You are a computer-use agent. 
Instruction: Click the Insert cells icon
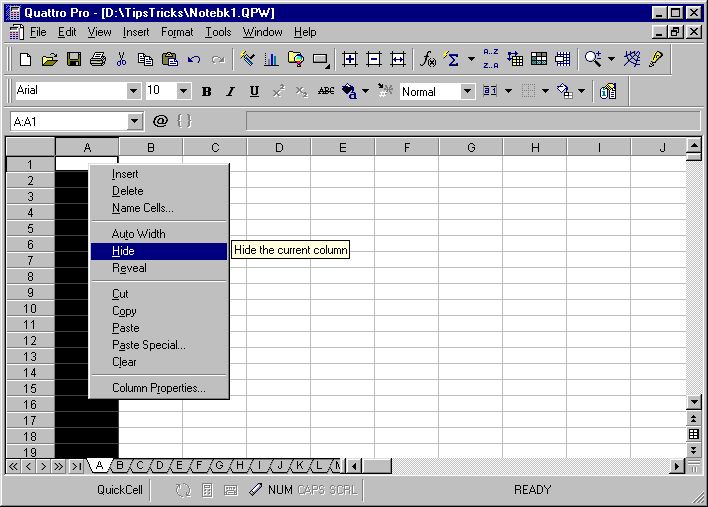[349, 59]
